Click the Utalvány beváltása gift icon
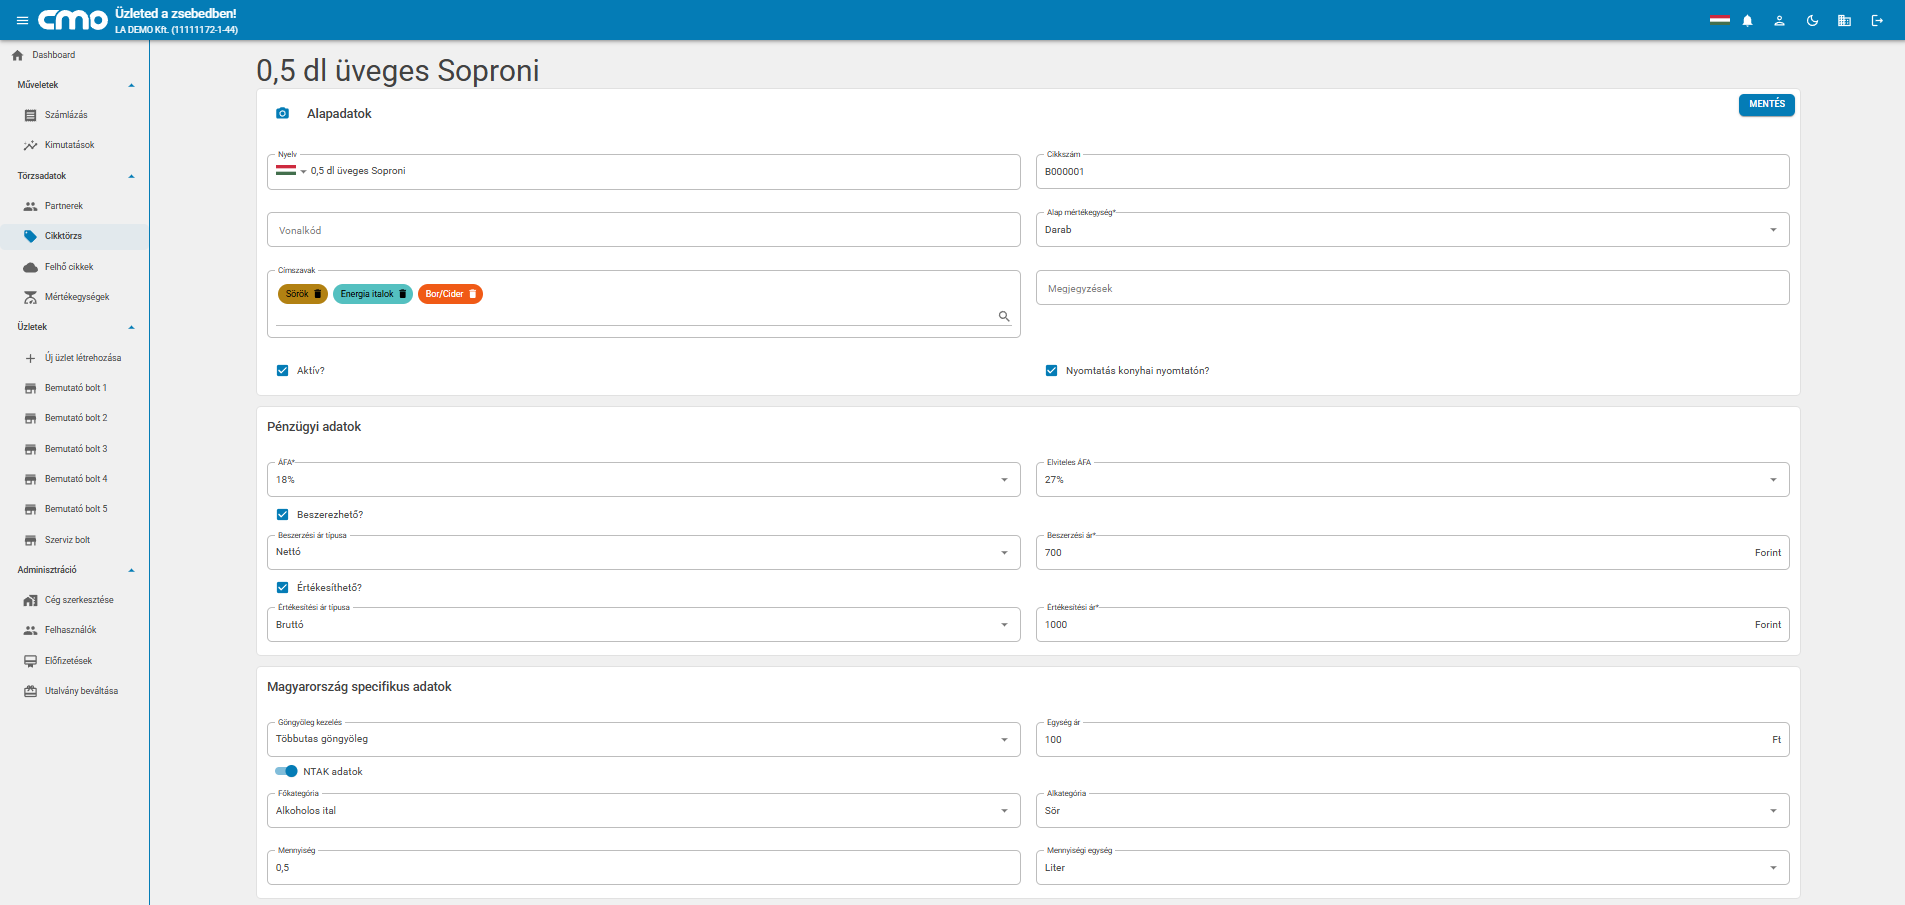 click(x=30, y=691)
